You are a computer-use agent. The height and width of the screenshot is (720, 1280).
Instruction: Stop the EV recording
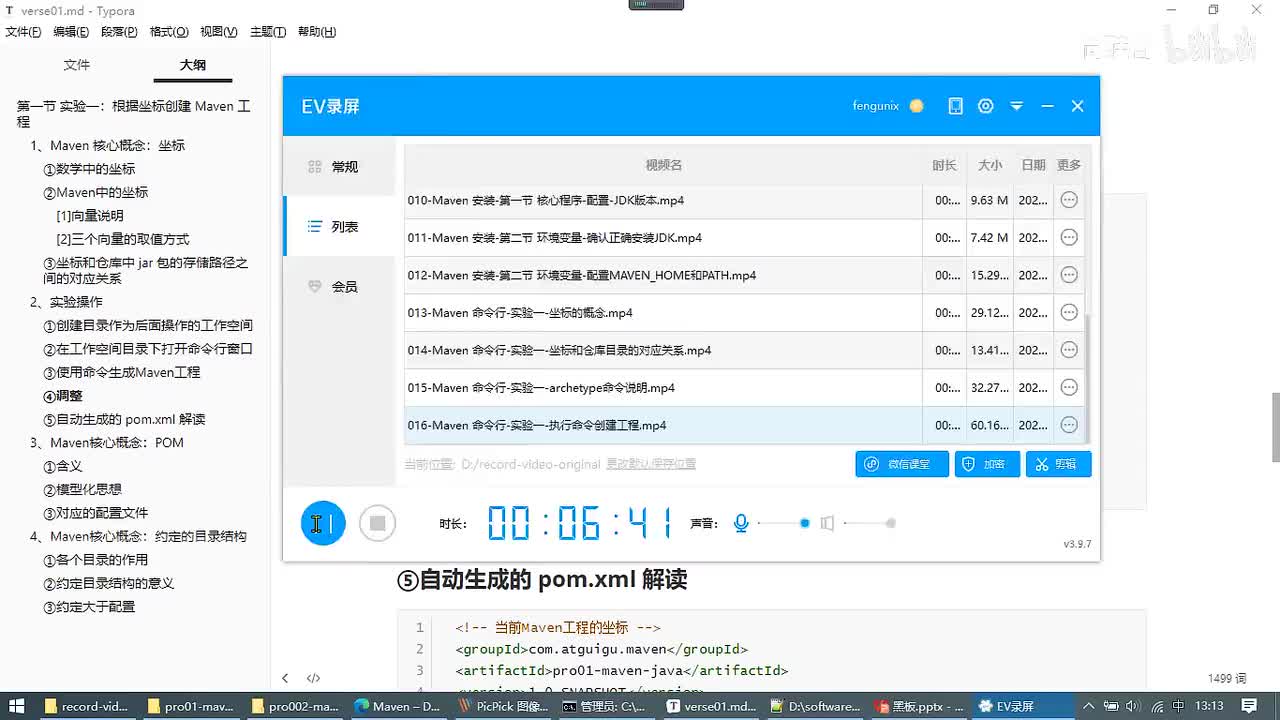pyautogui.click(x=377, y=523)
